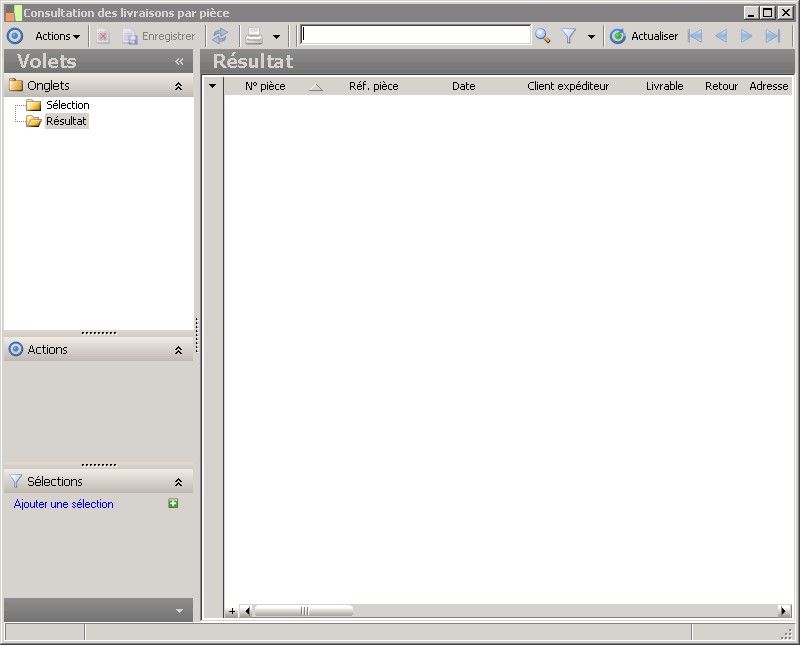Sort by the N° pièce column header
This screenshot has width=800, height=645.
265,86
